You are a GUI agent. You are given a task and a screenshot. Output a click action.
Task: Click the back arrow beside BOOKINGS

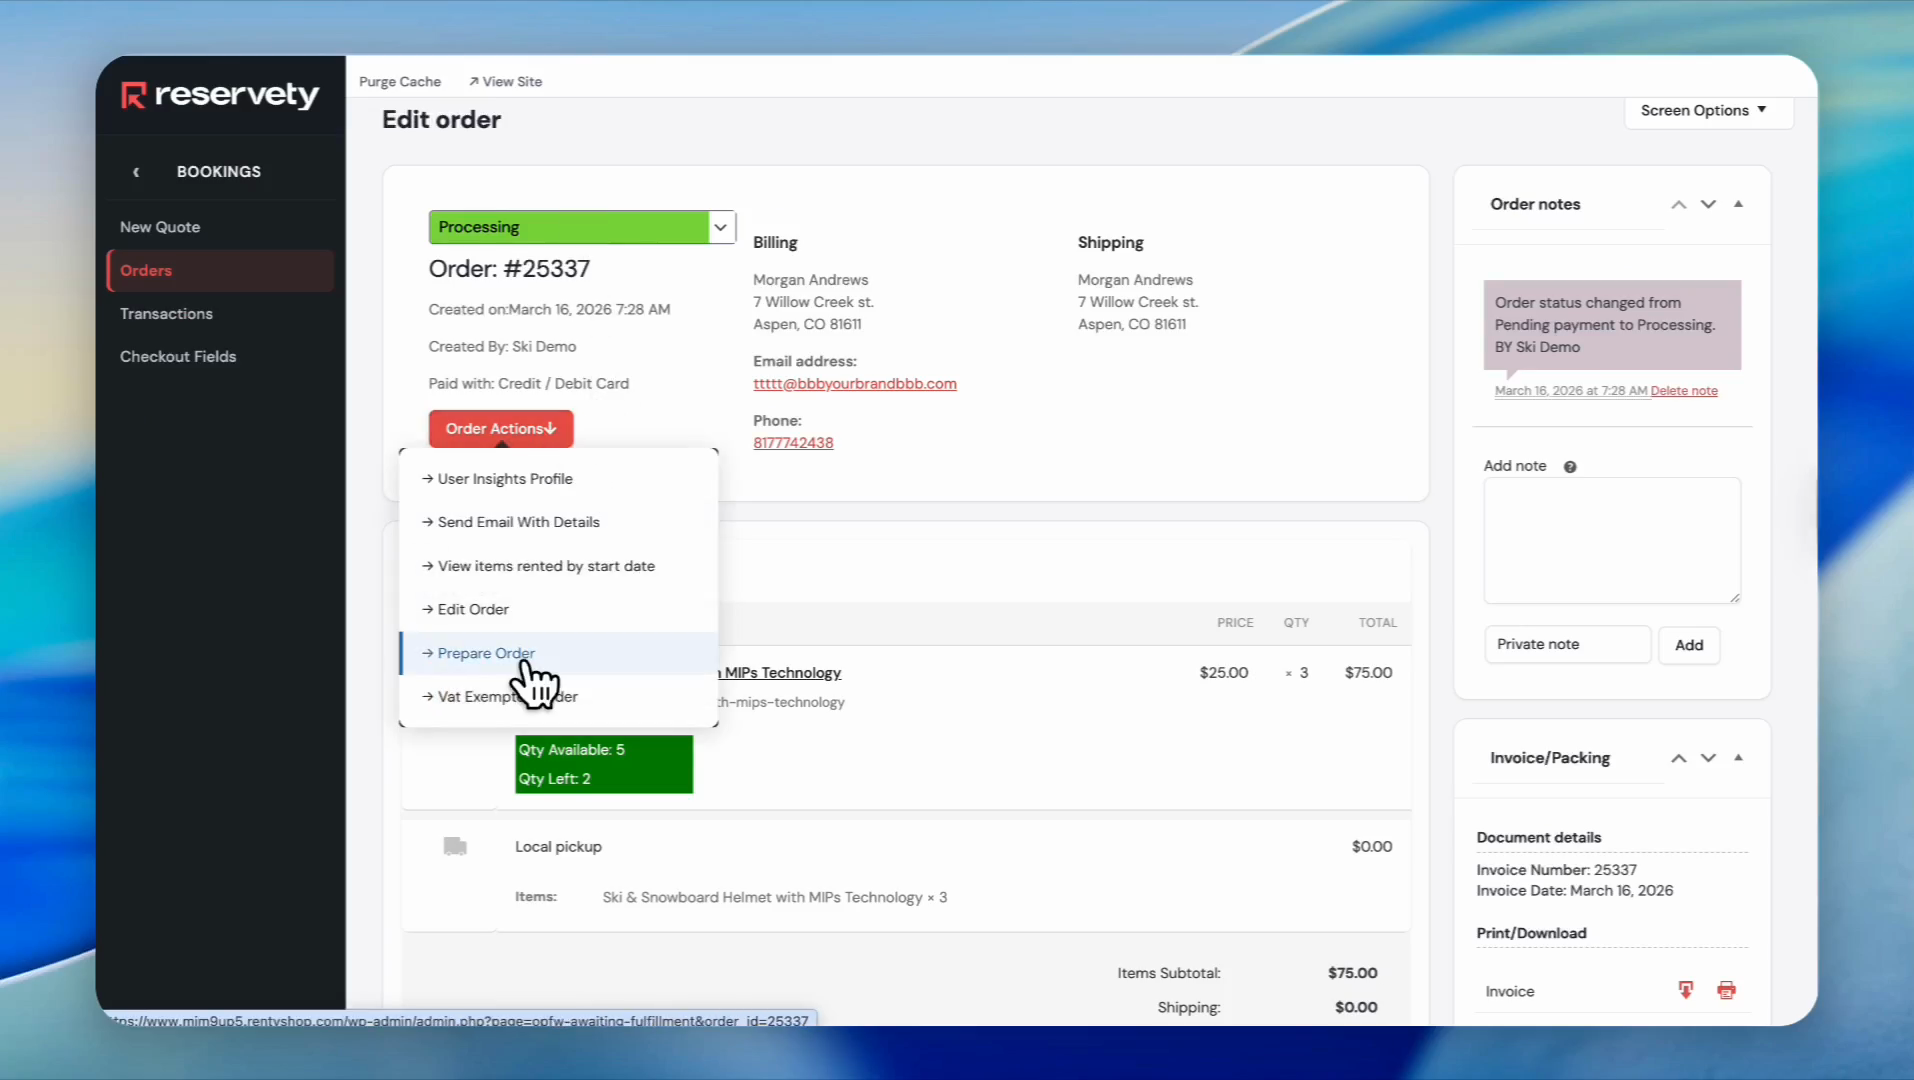coord(136,172)
